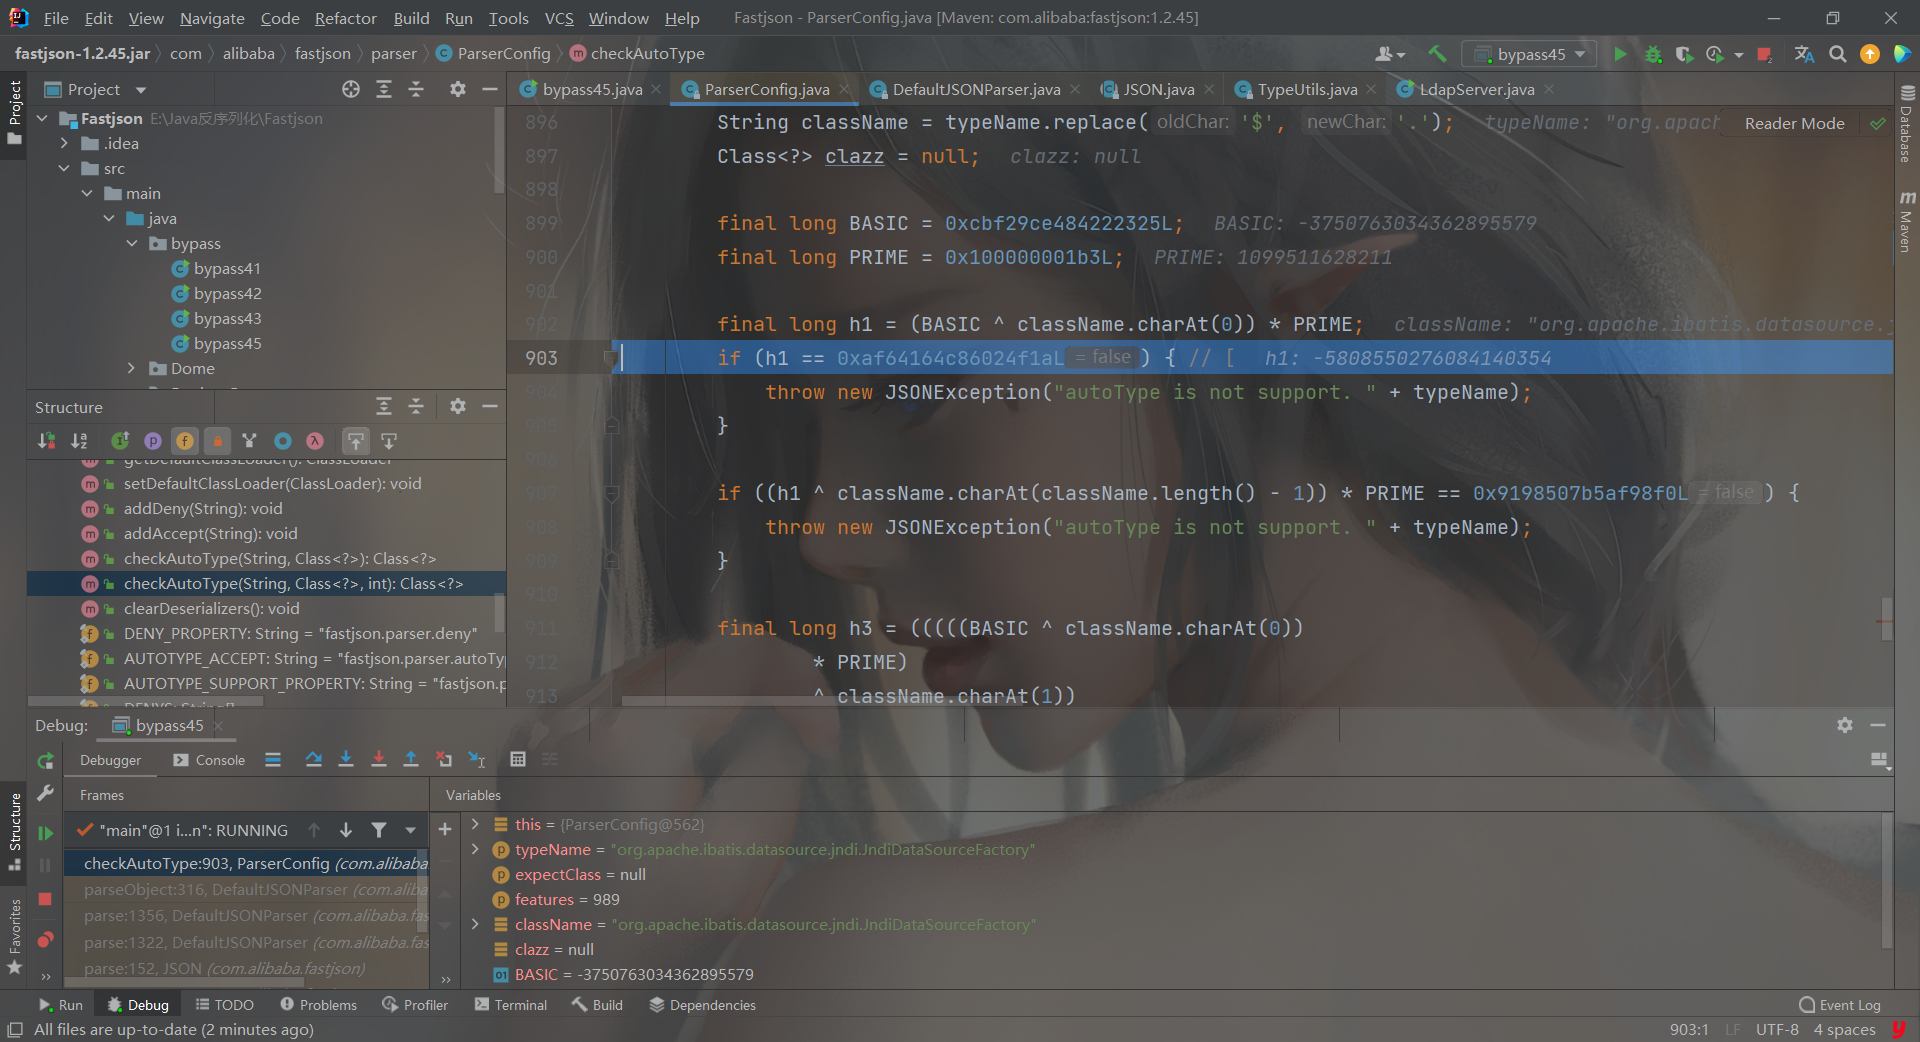Click Select Opened File target icon in Project panel
Viewport: 1920px width, 1042px height.
click(x=350, y=90)
